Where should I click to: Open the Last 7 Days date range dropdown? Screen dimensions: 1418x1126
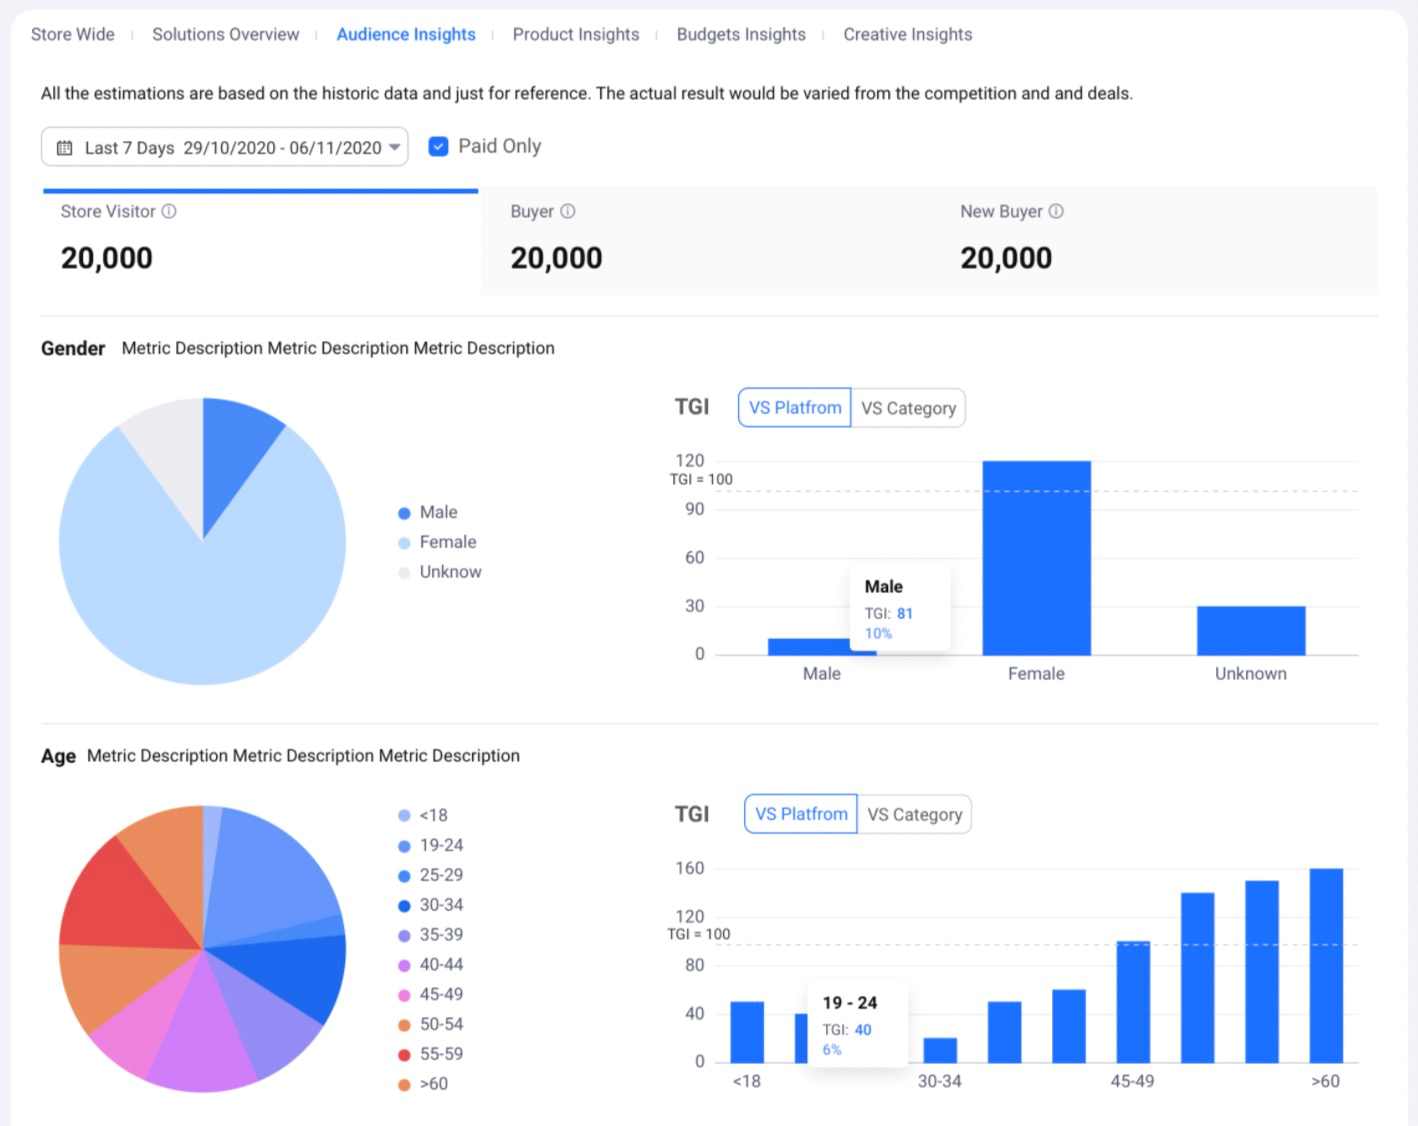coord(394,146)
